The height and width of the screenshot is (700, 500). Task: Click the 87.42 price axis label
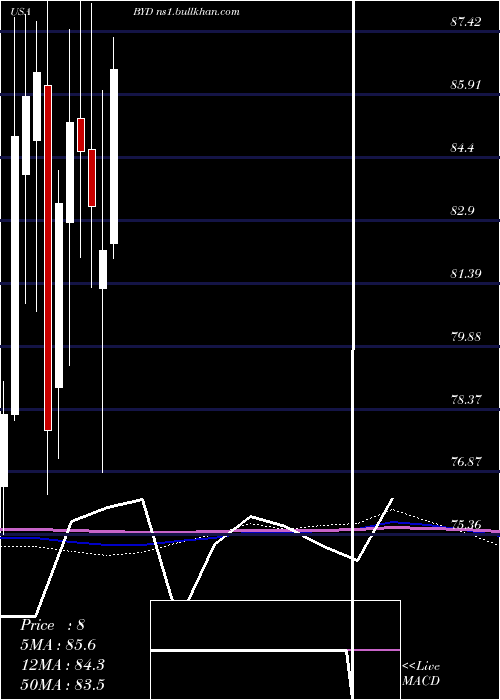click(466, 22)
